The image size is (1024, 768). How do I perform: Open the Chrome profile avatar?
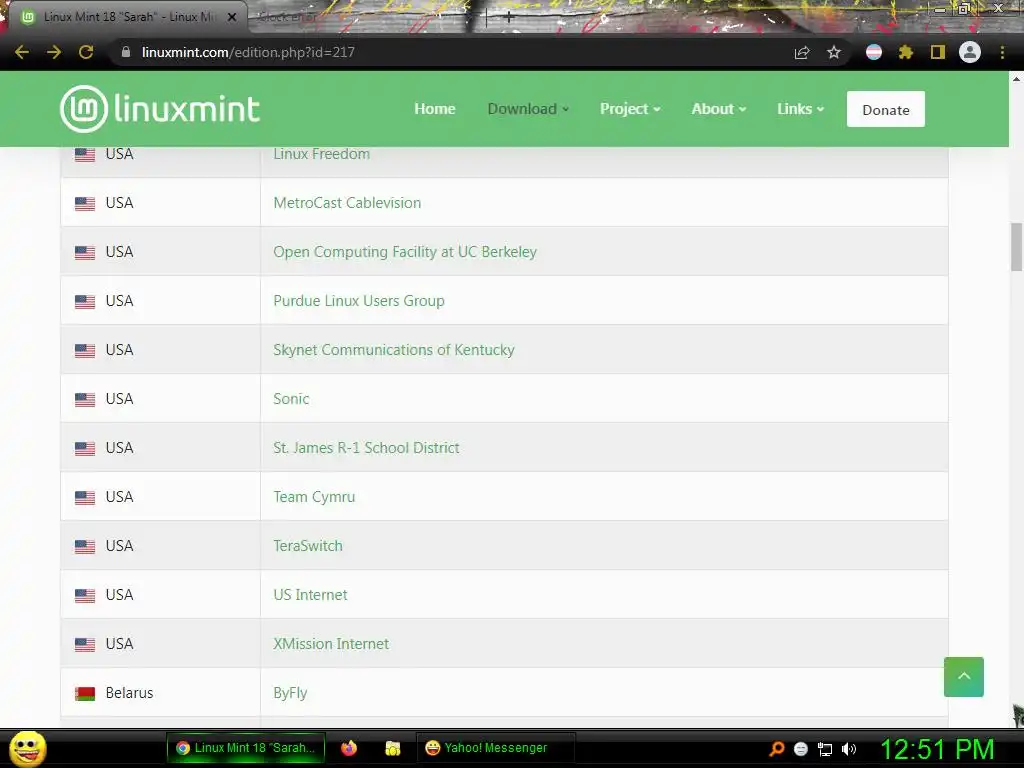pyautogui.click(x=970, y=52)
